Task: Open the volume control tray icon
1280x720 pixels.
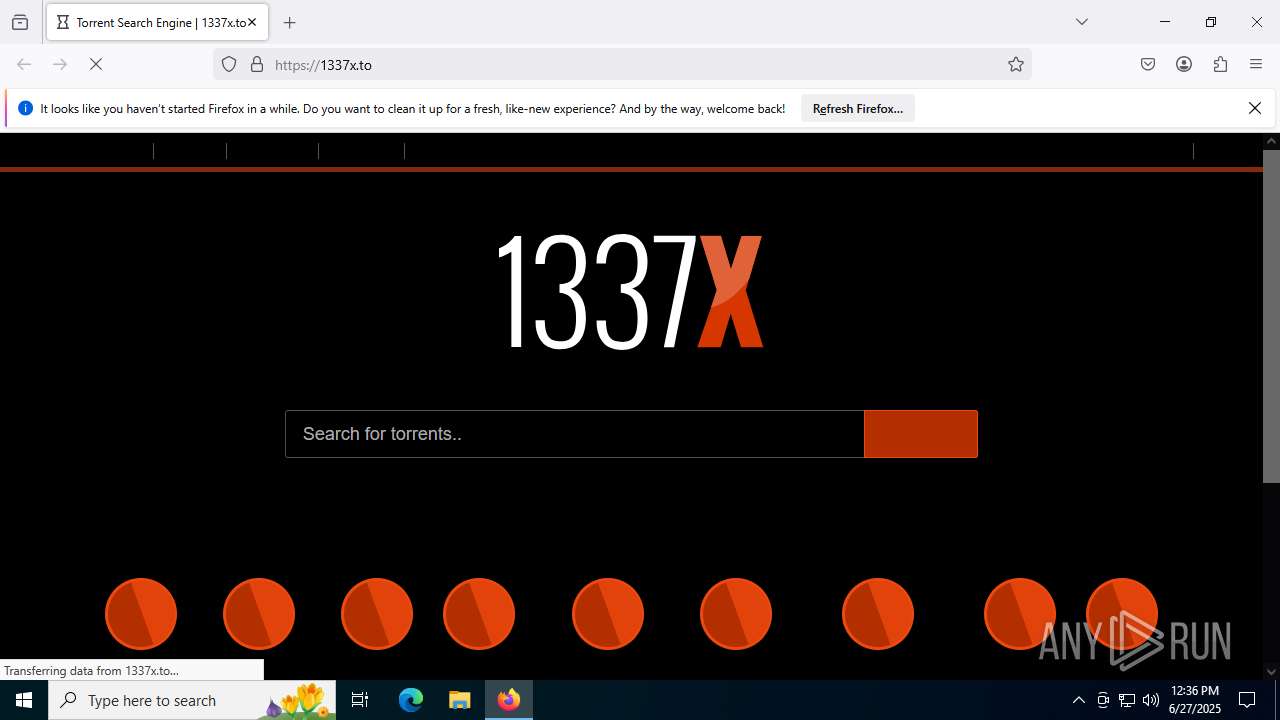Action: (1151, 700)
